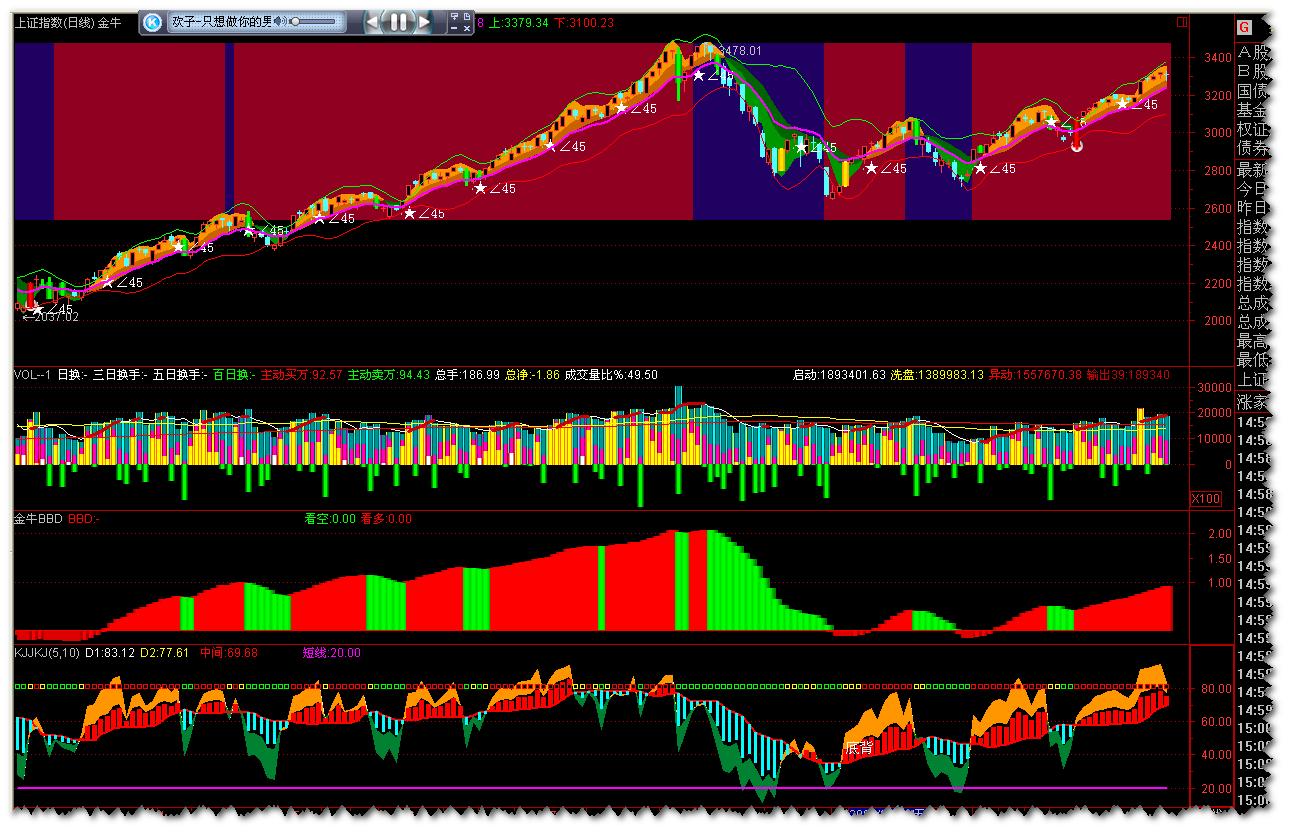Select 基金 row in right side panel
The width and height of the screenshot is (1290, 833).
[1253, 110]
